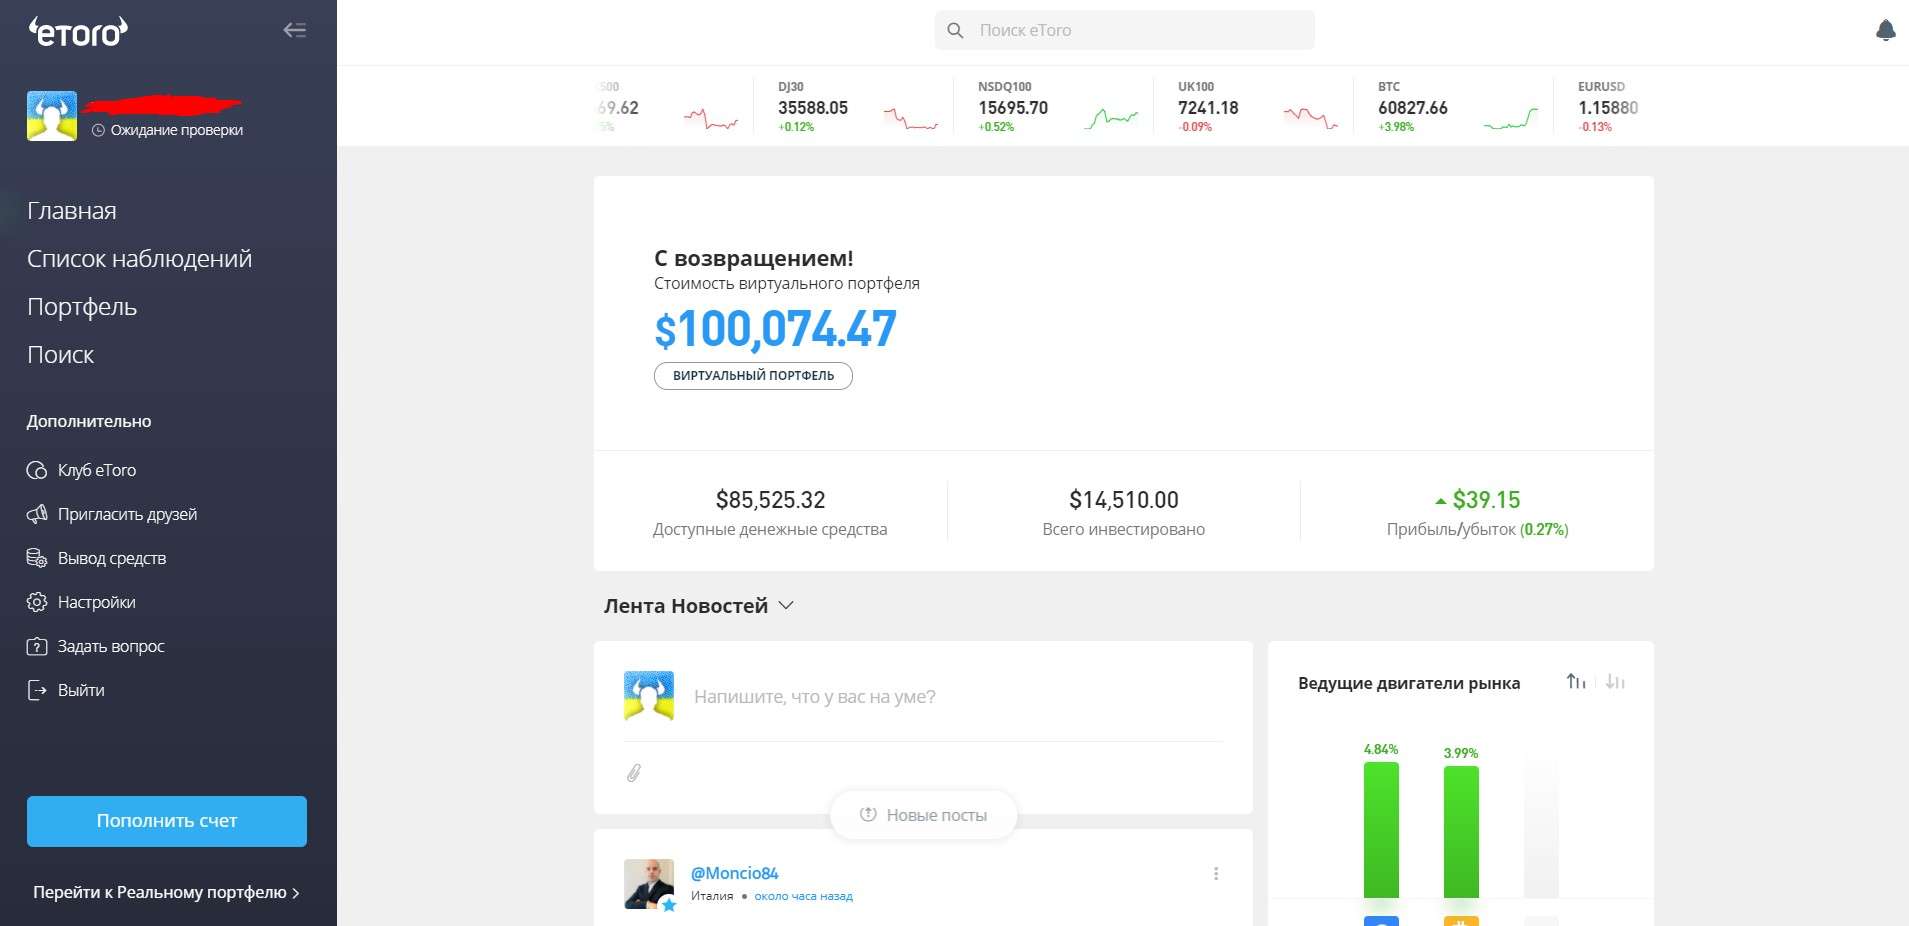Click the search magnifier icon
The width and height of the screenshot is (1909, 926).
coord(955,31)
